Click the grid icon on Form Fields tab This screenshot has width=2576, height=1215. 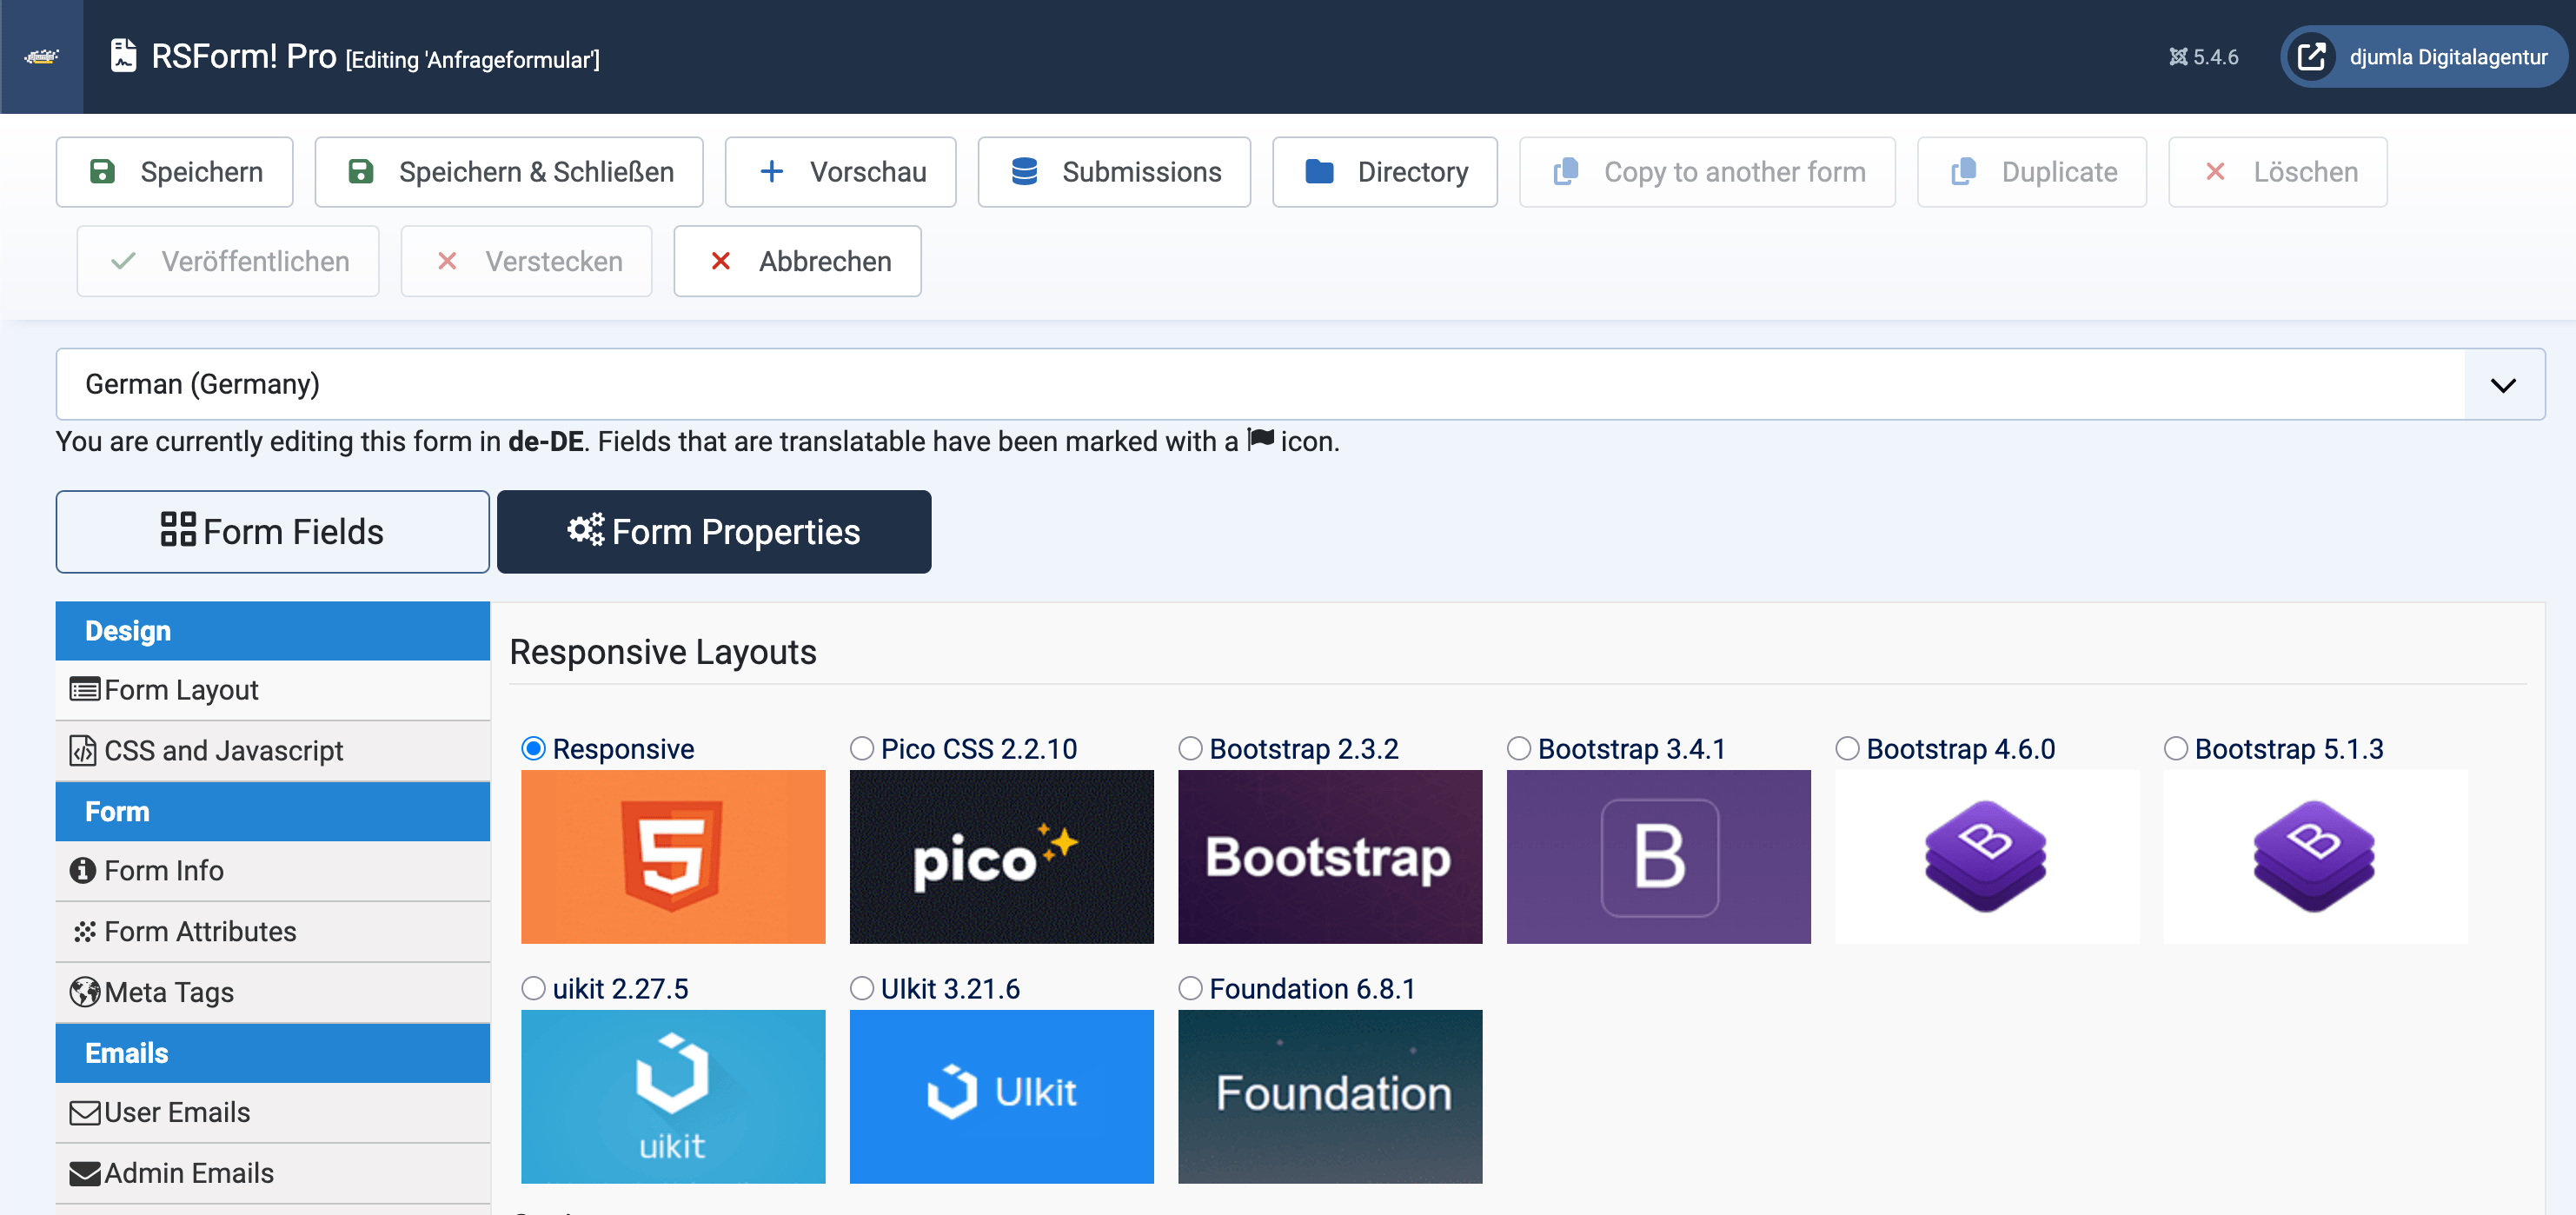pyautogui.click(x=178, y=529)
